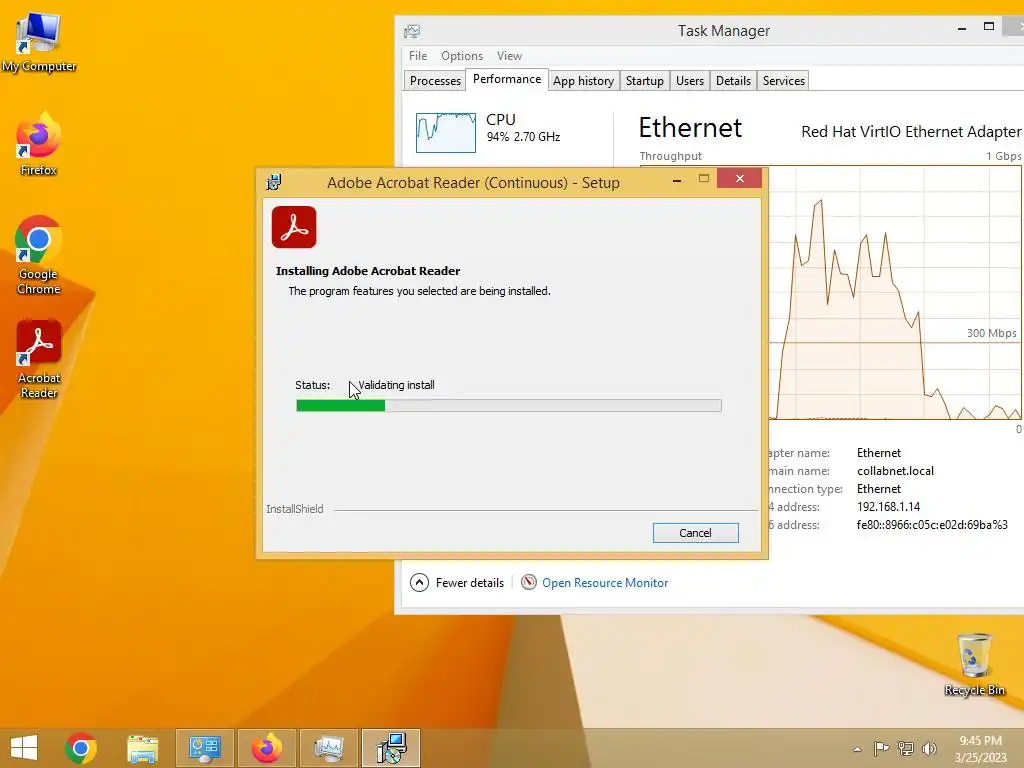Switch to Firefox in the taskbar
Screen dimensions: 1024x768
[x=266, y=748]
